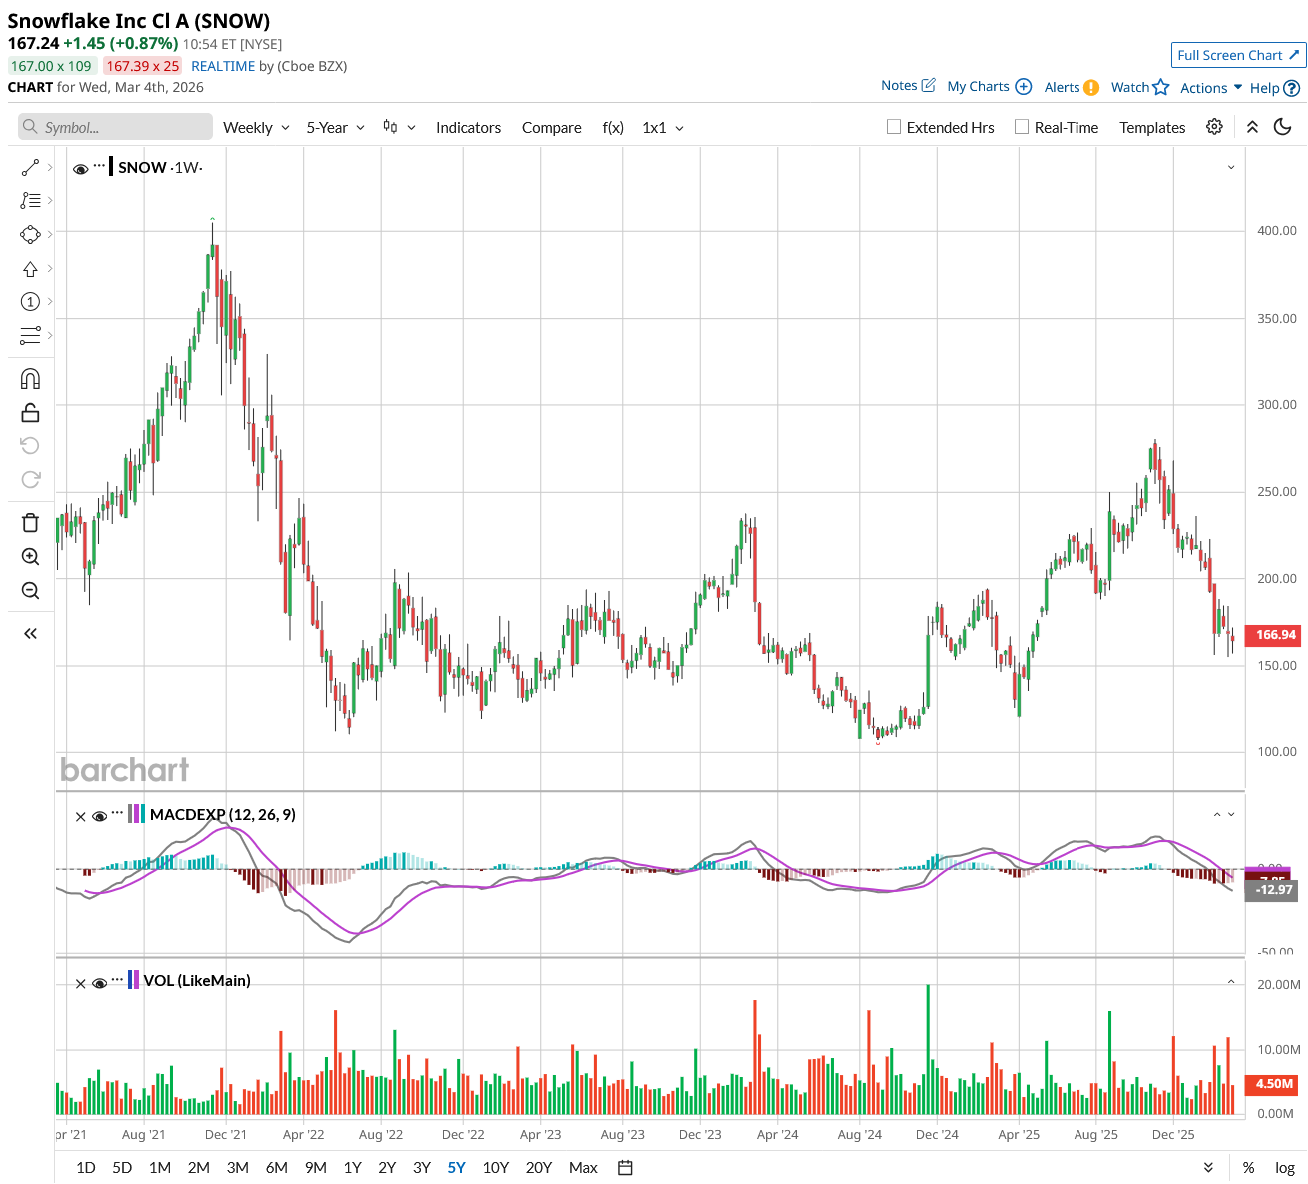Open the 5-Year period dropdown
Image resolution: width=1308 pixels, height=1184 pixels.
click(x=336, y=127)
